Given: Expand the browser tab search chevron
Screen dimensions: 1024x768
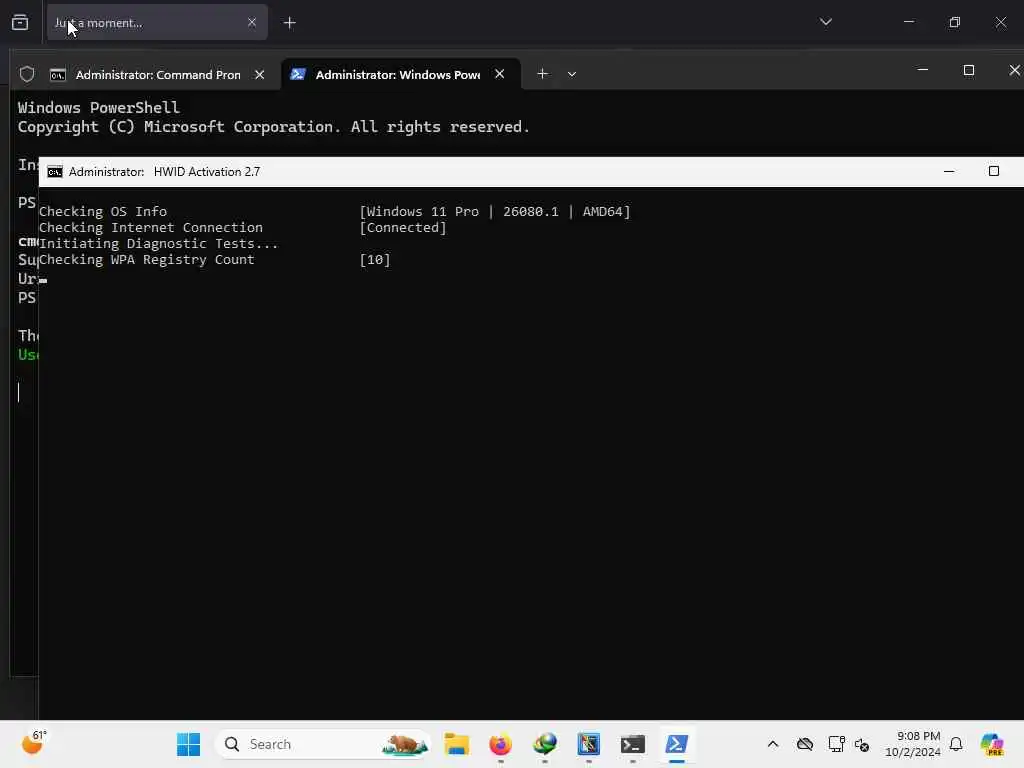Looking at the screenshot, I should click(825, 22).
